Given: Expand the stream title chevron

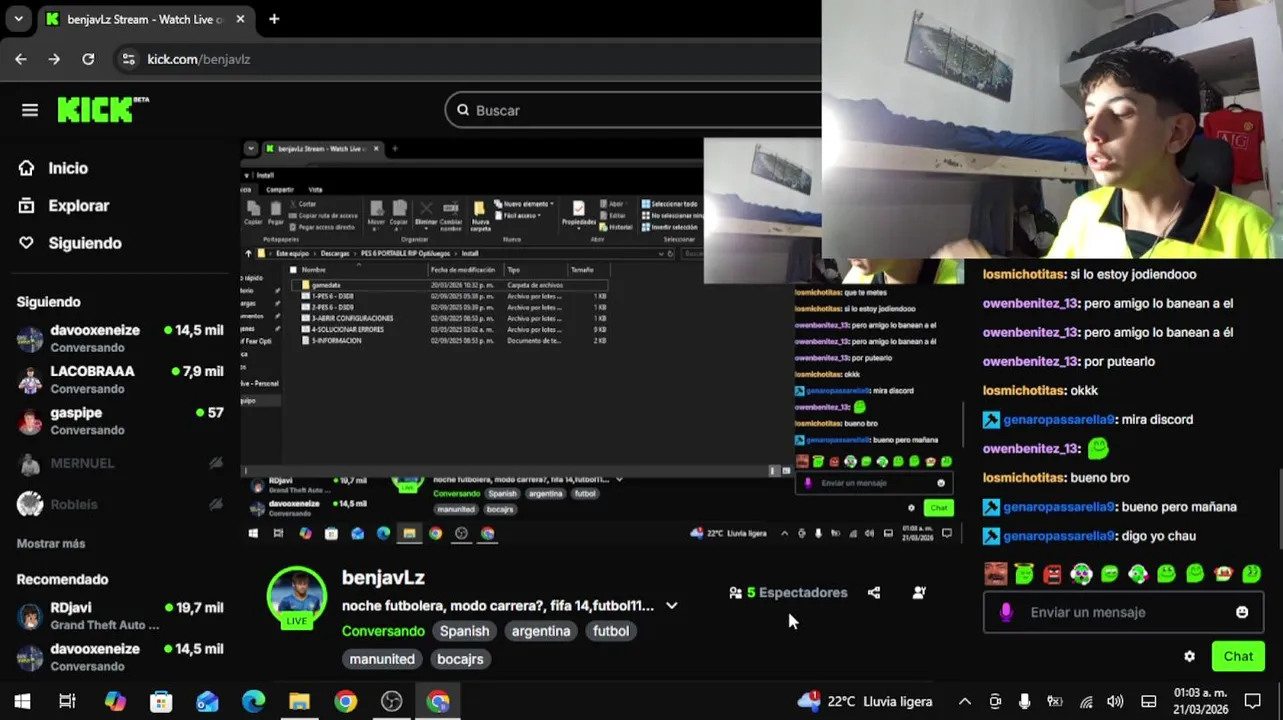Looking at the screenshot, I should click(672, 606).
